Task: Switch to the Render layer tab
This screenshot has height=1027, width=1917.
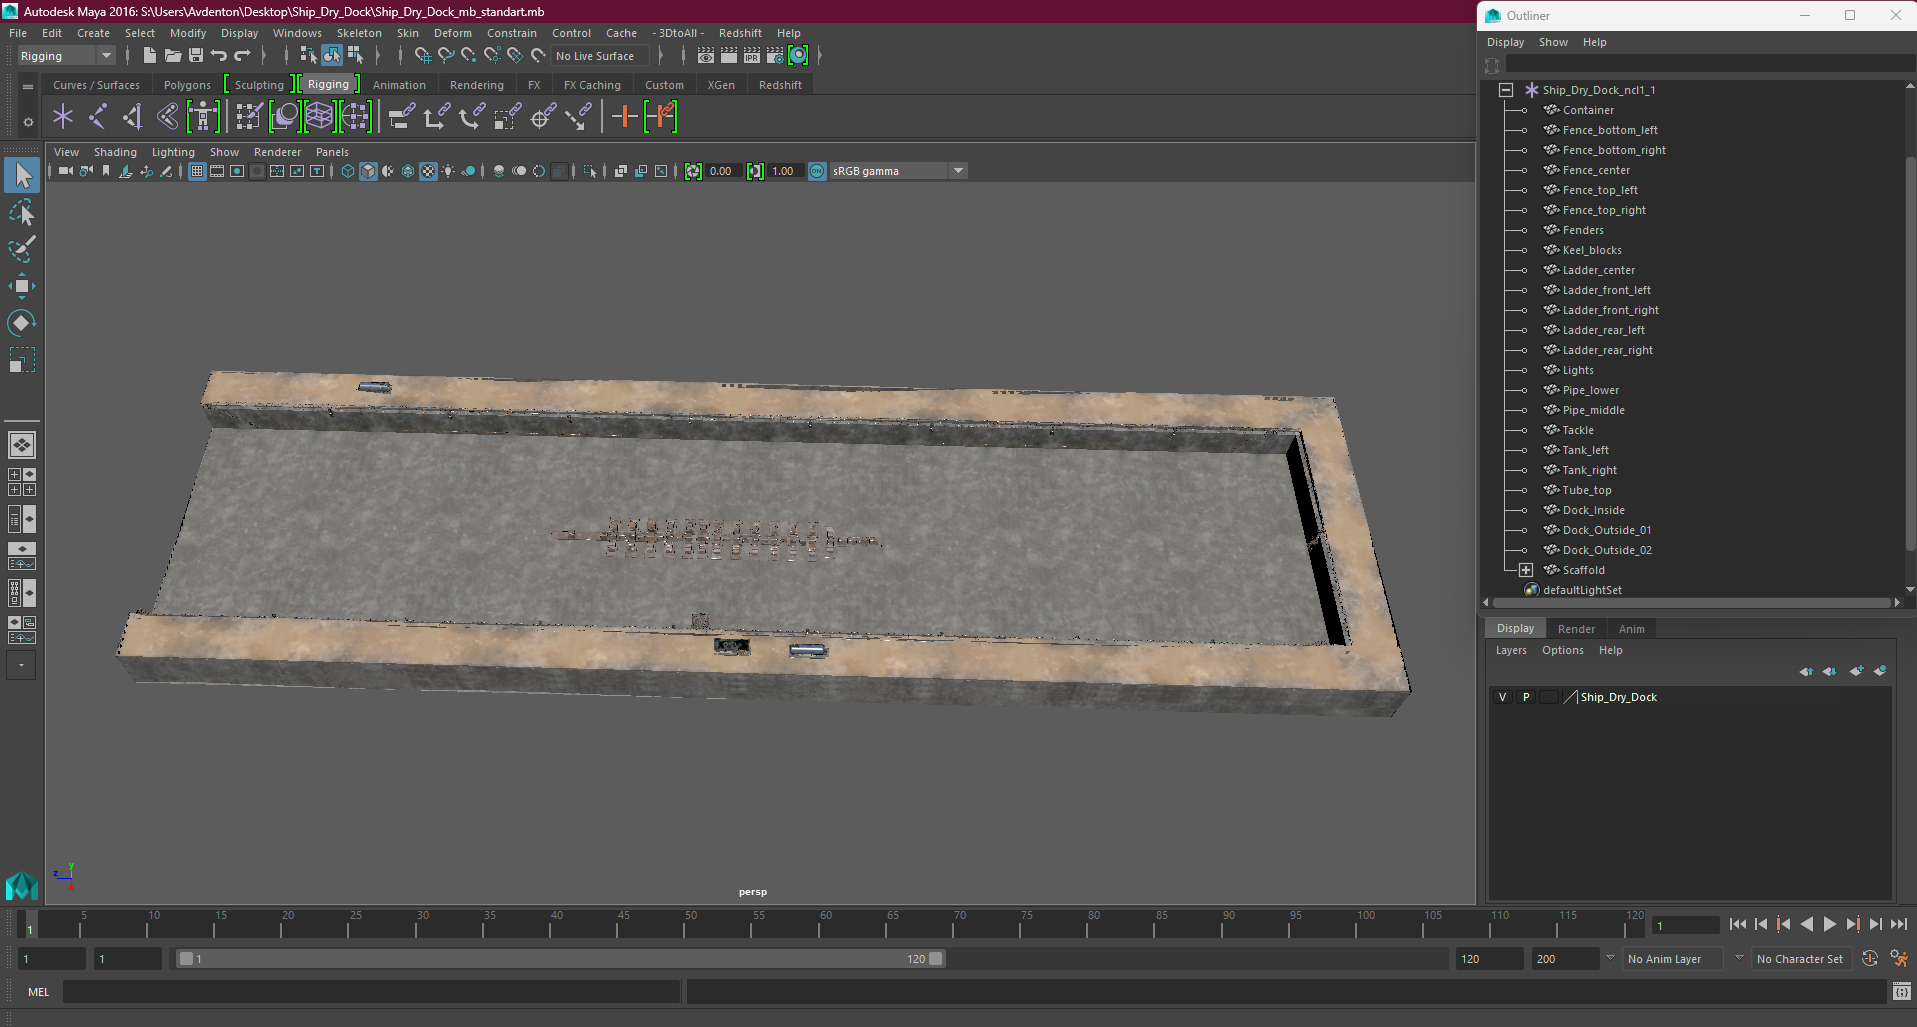Action: click(1576, 629)
